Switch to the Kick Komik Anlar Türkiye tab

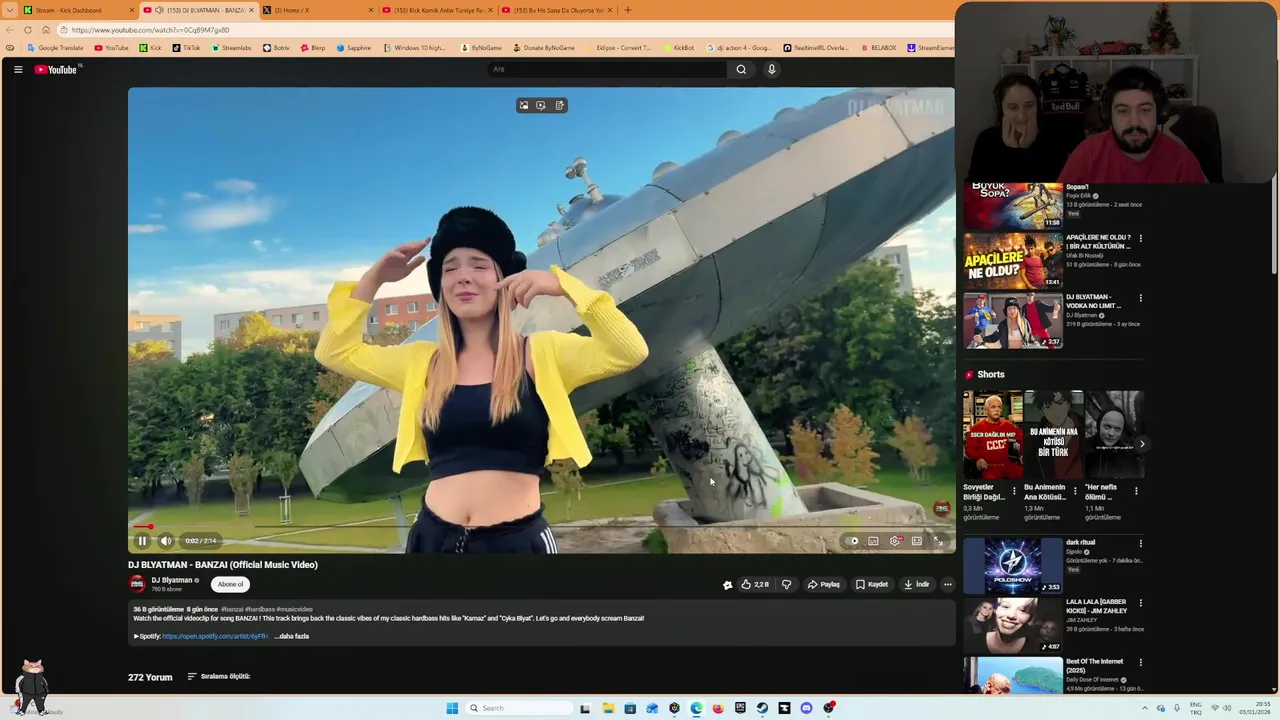(438, 10)
